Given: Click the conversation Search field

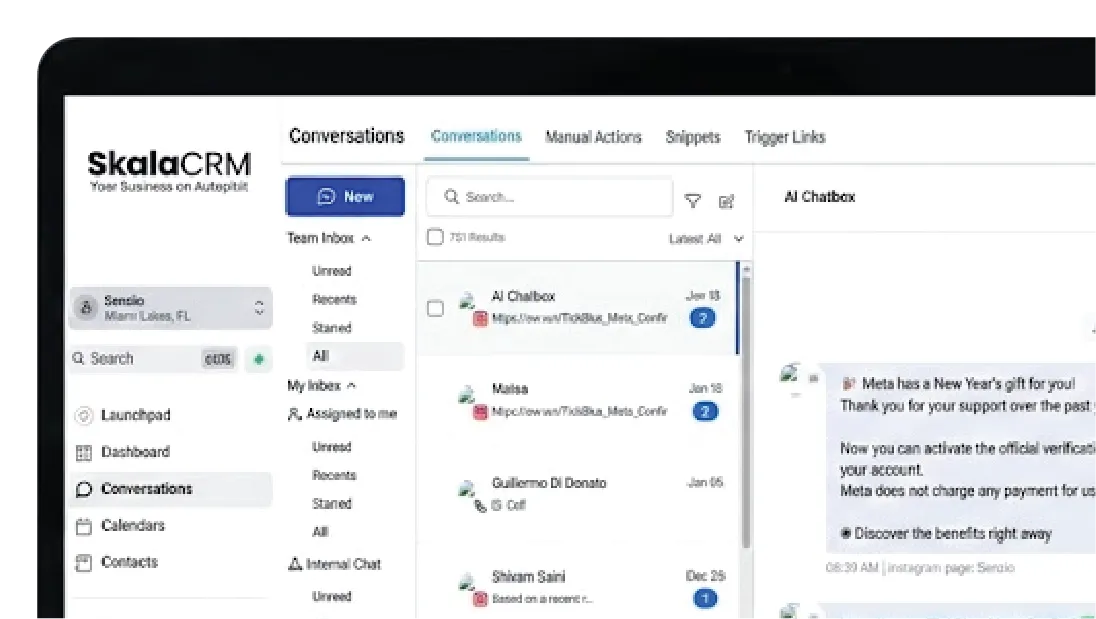Looking at the screenshot, I should tap(549, 197).
